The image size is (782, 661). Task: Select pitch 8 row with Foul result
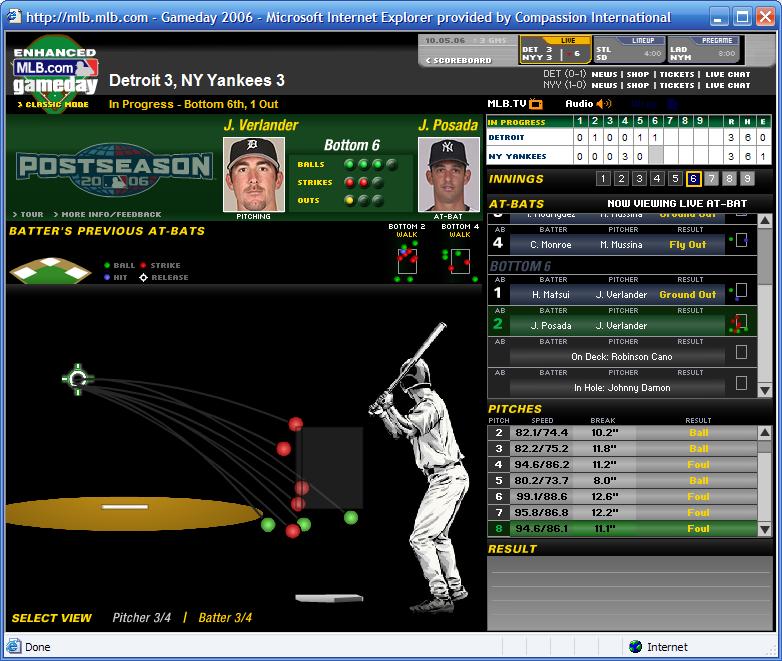[x=622, y=528]
